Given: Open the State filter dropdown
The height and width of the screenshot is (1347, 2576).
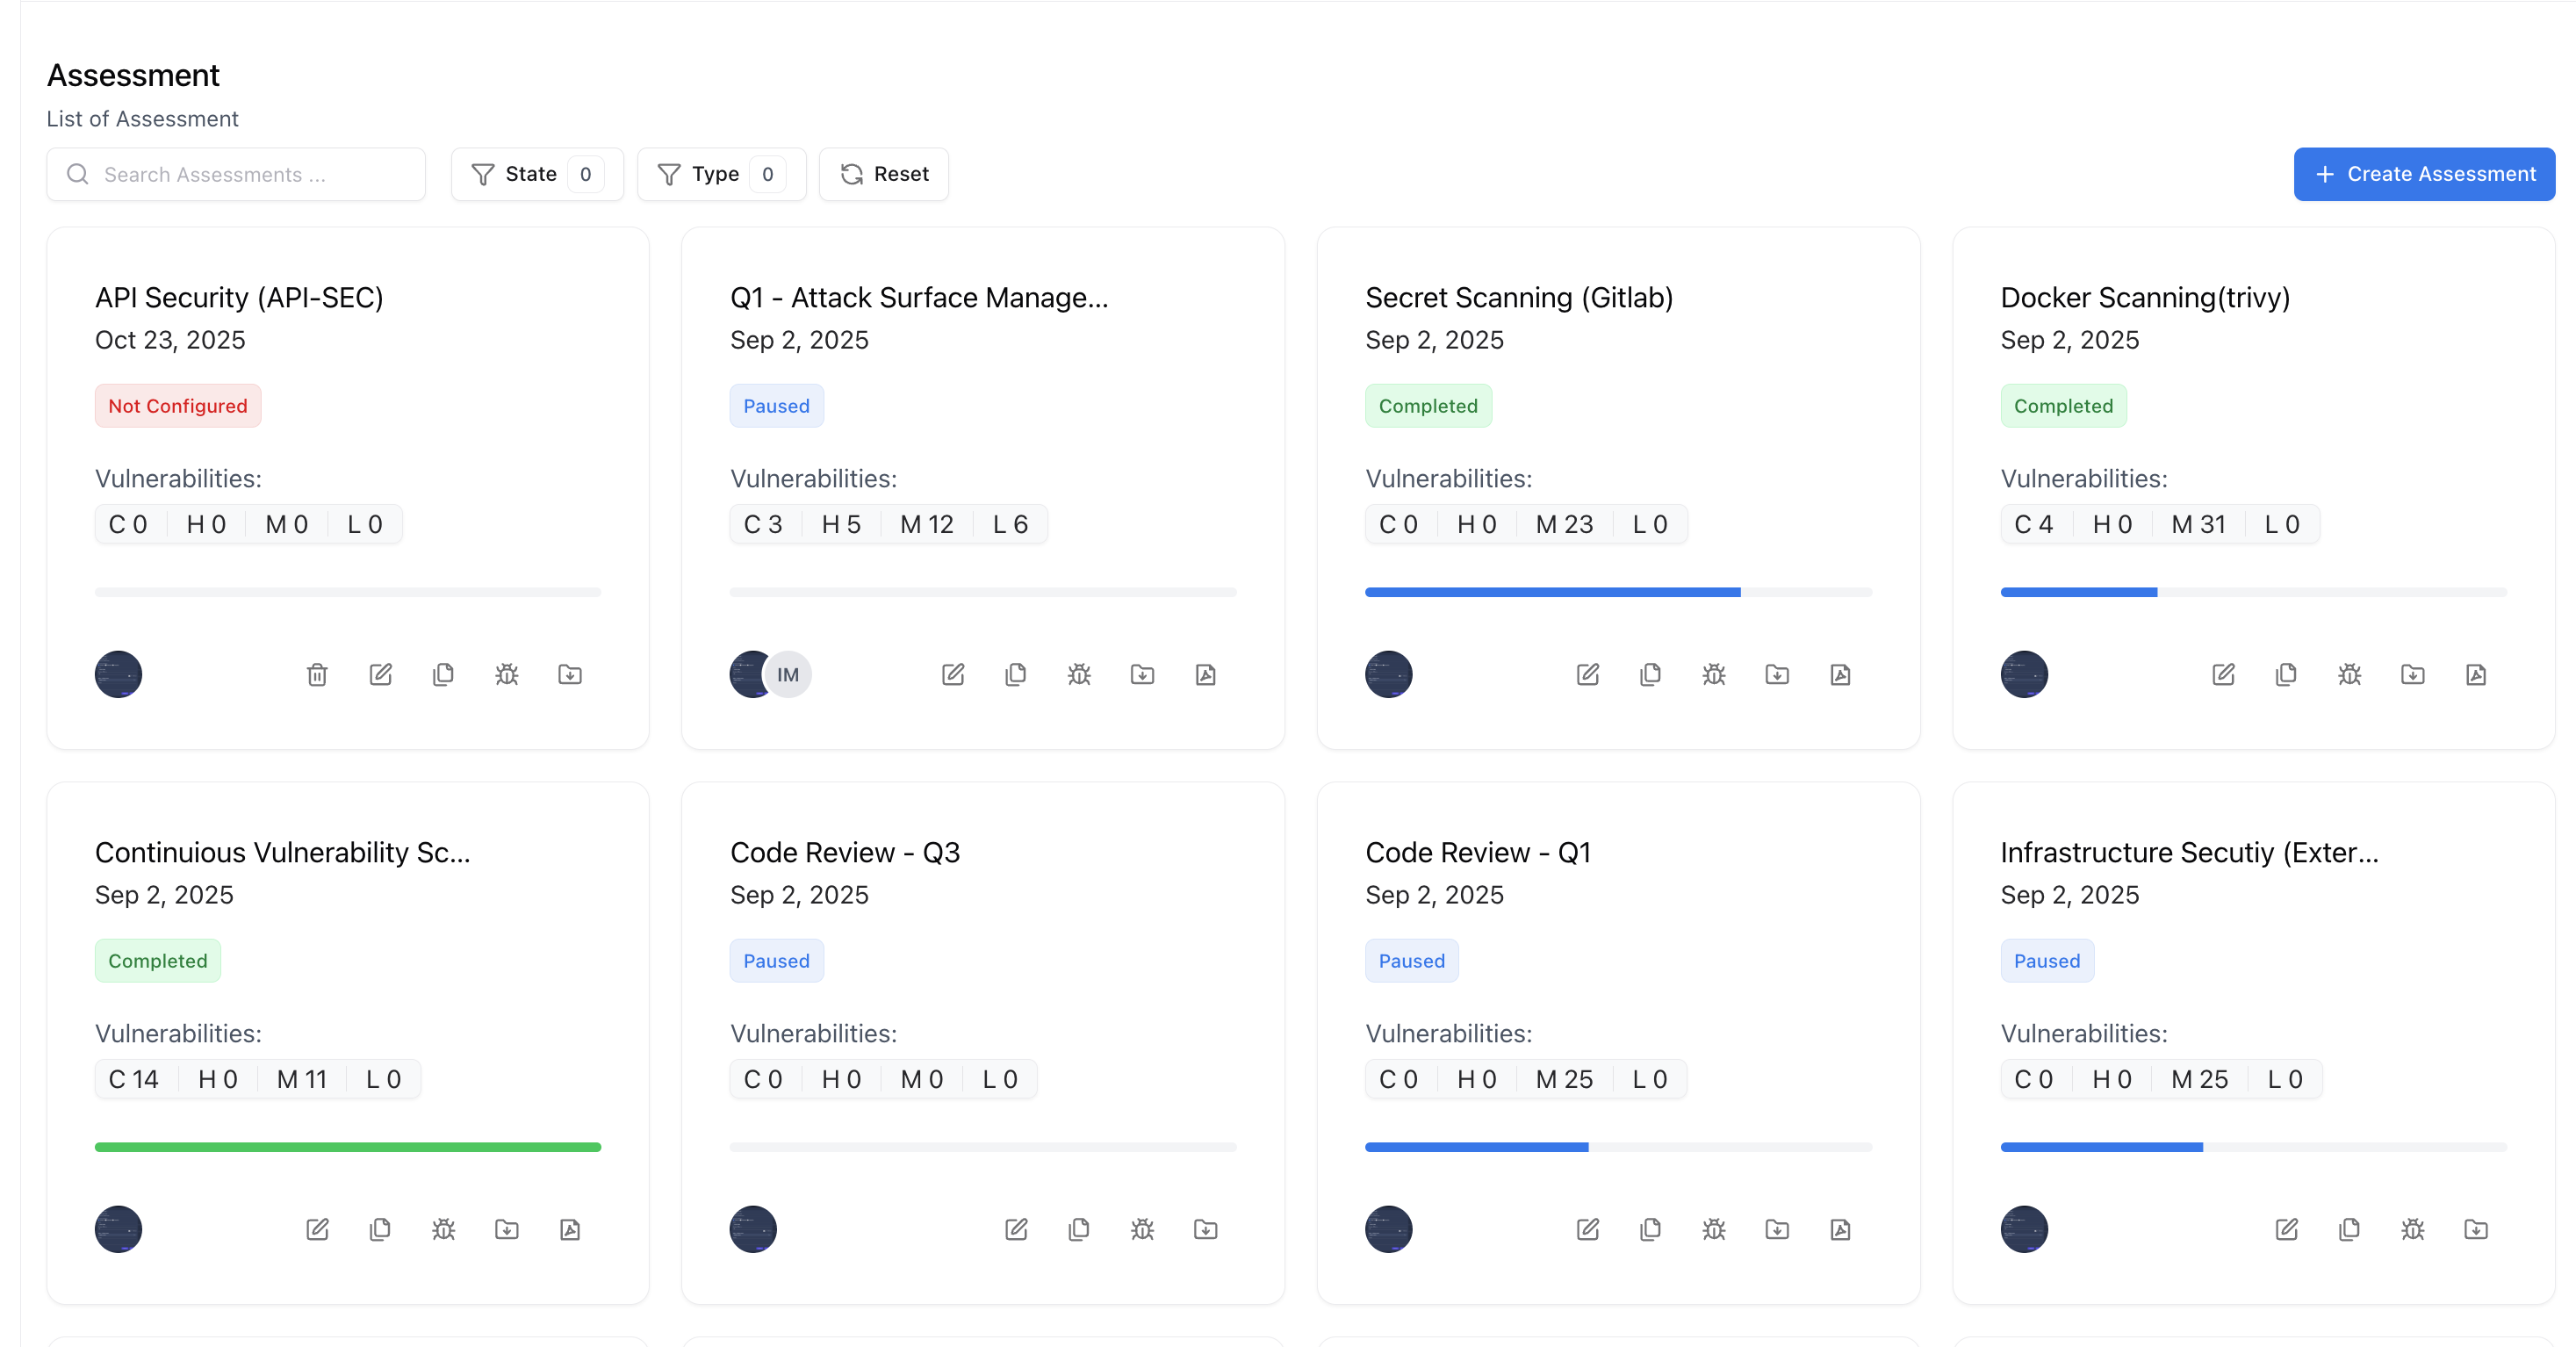Looking at the screenshot, I should pyautogui.click(x=537, y=173).
